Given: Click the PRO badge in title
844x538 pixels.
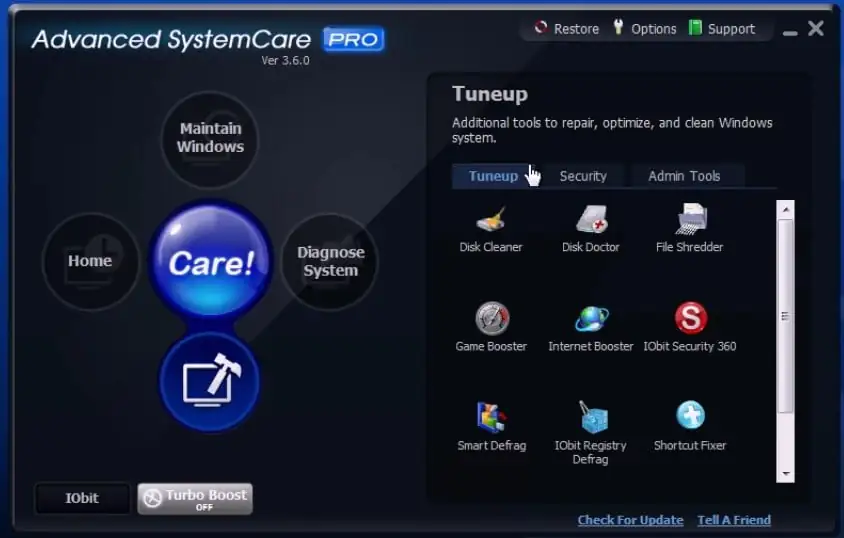Looking at the screenshot, I should coord(354,39).
